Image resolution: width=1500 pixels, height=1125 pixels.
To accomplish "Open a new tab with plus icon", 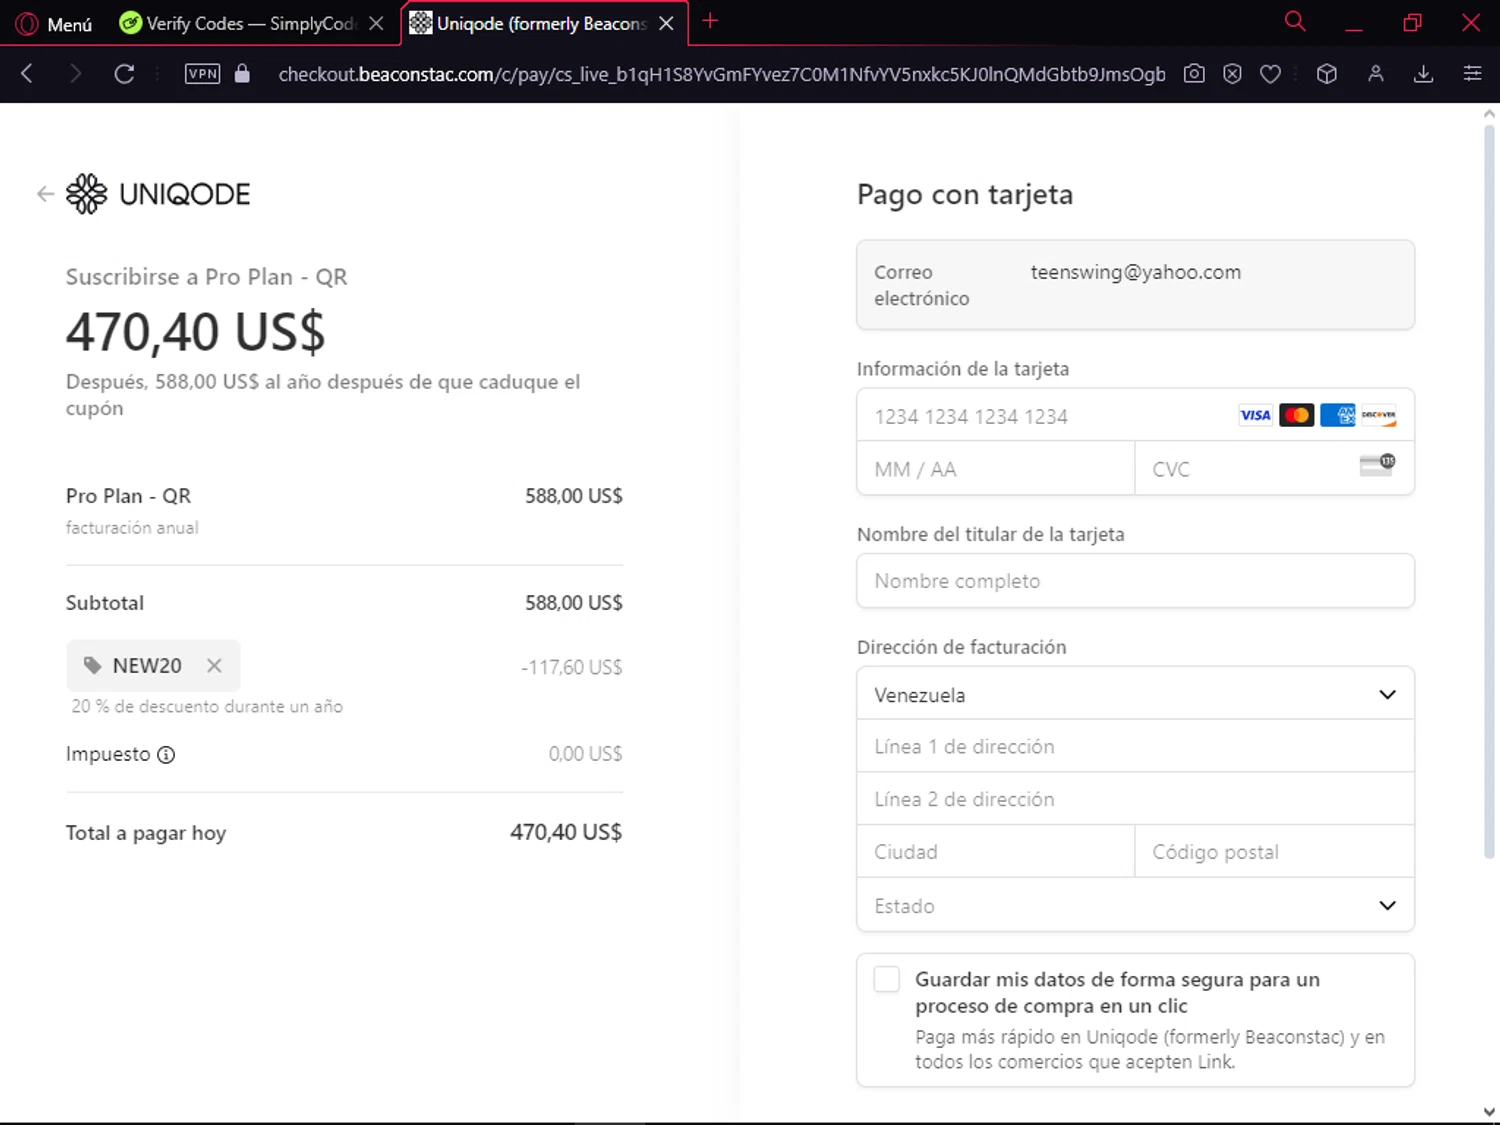I will [x=710, y=21].
